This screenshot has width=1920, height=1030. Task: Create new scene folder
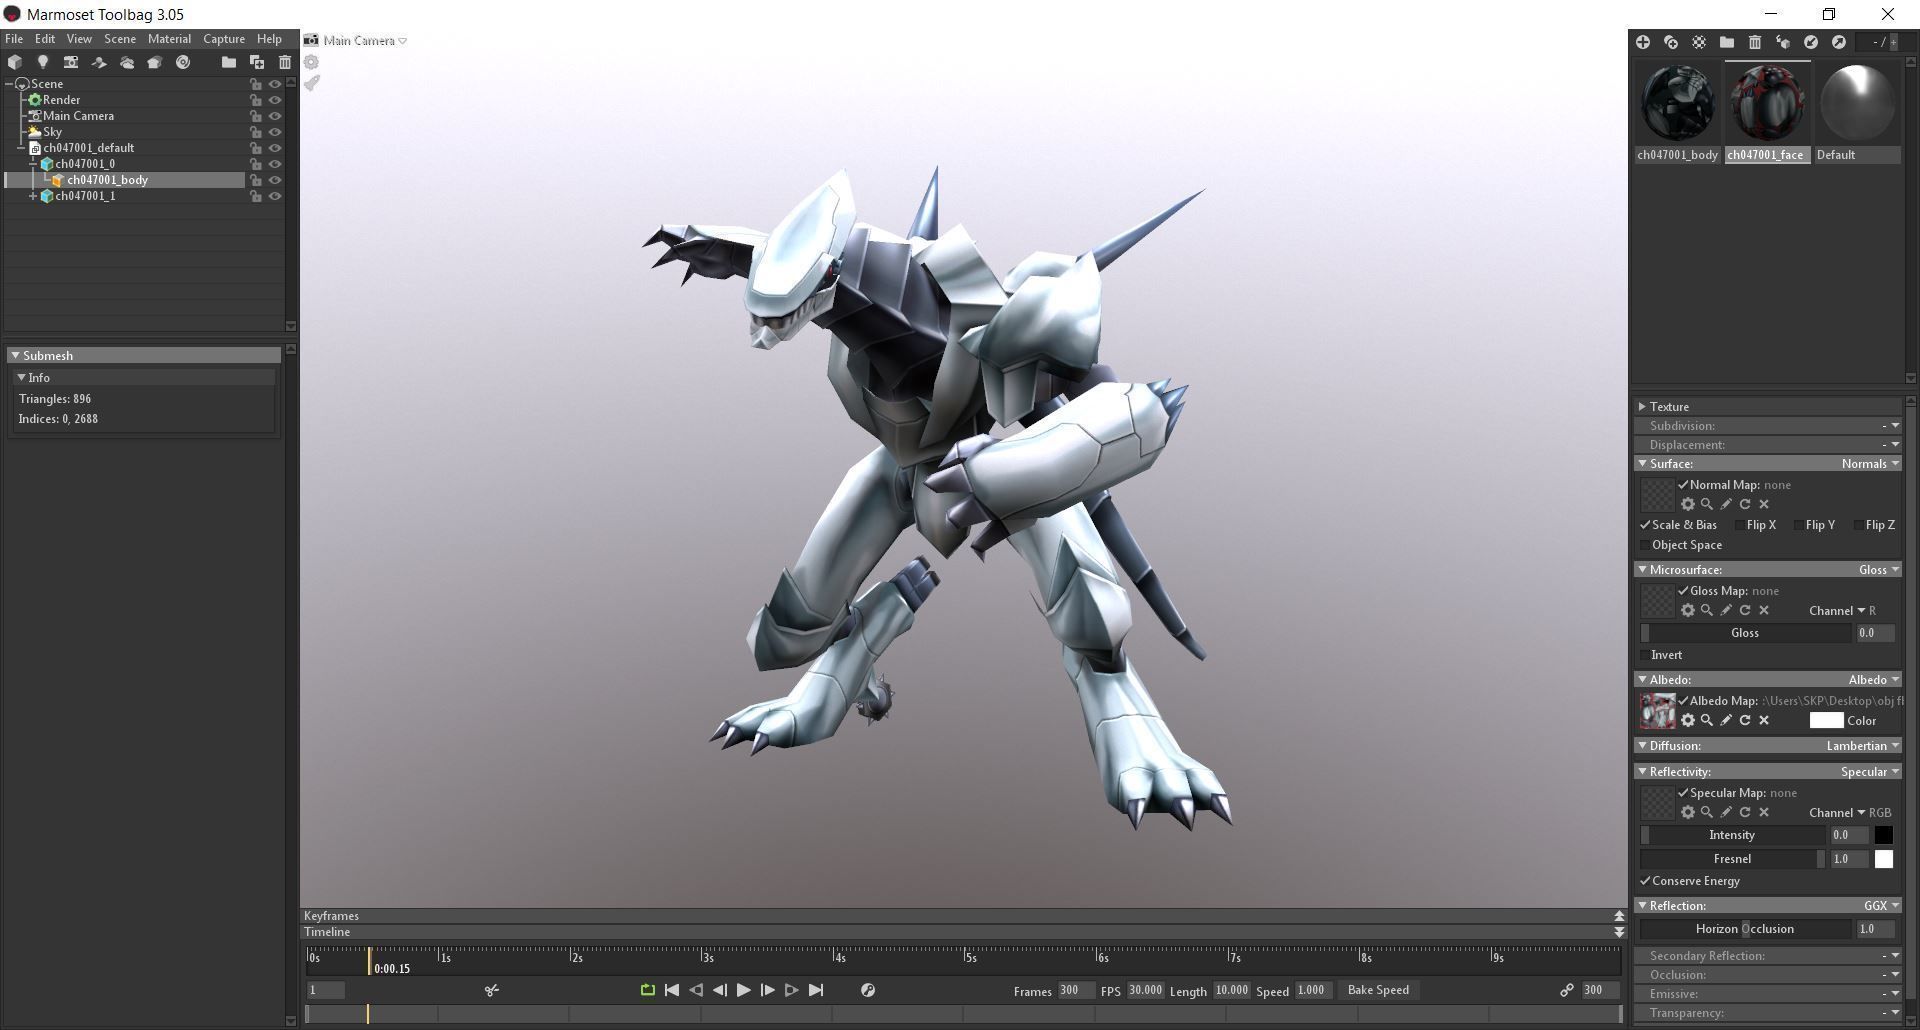(x=229, y=62)
